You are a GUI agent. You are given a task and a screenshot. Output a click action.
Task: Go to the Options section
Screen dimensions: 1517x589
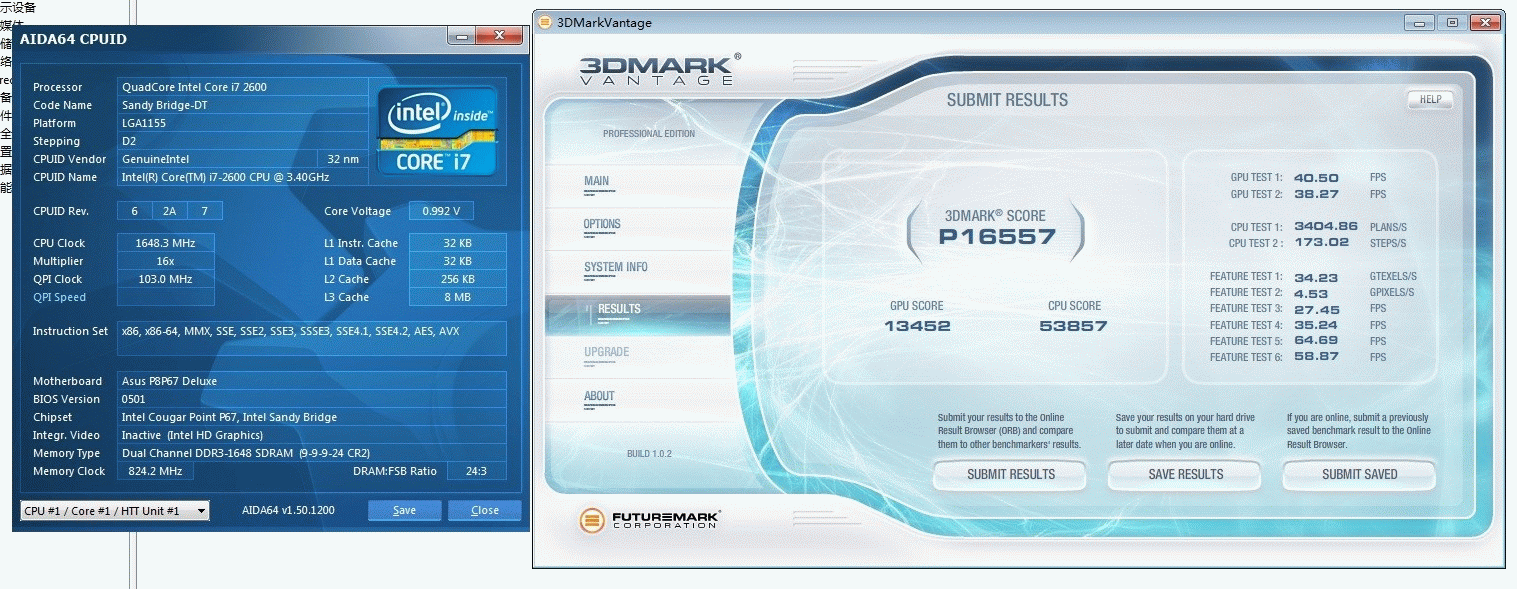pyautogui.click(x=602, y=224)
